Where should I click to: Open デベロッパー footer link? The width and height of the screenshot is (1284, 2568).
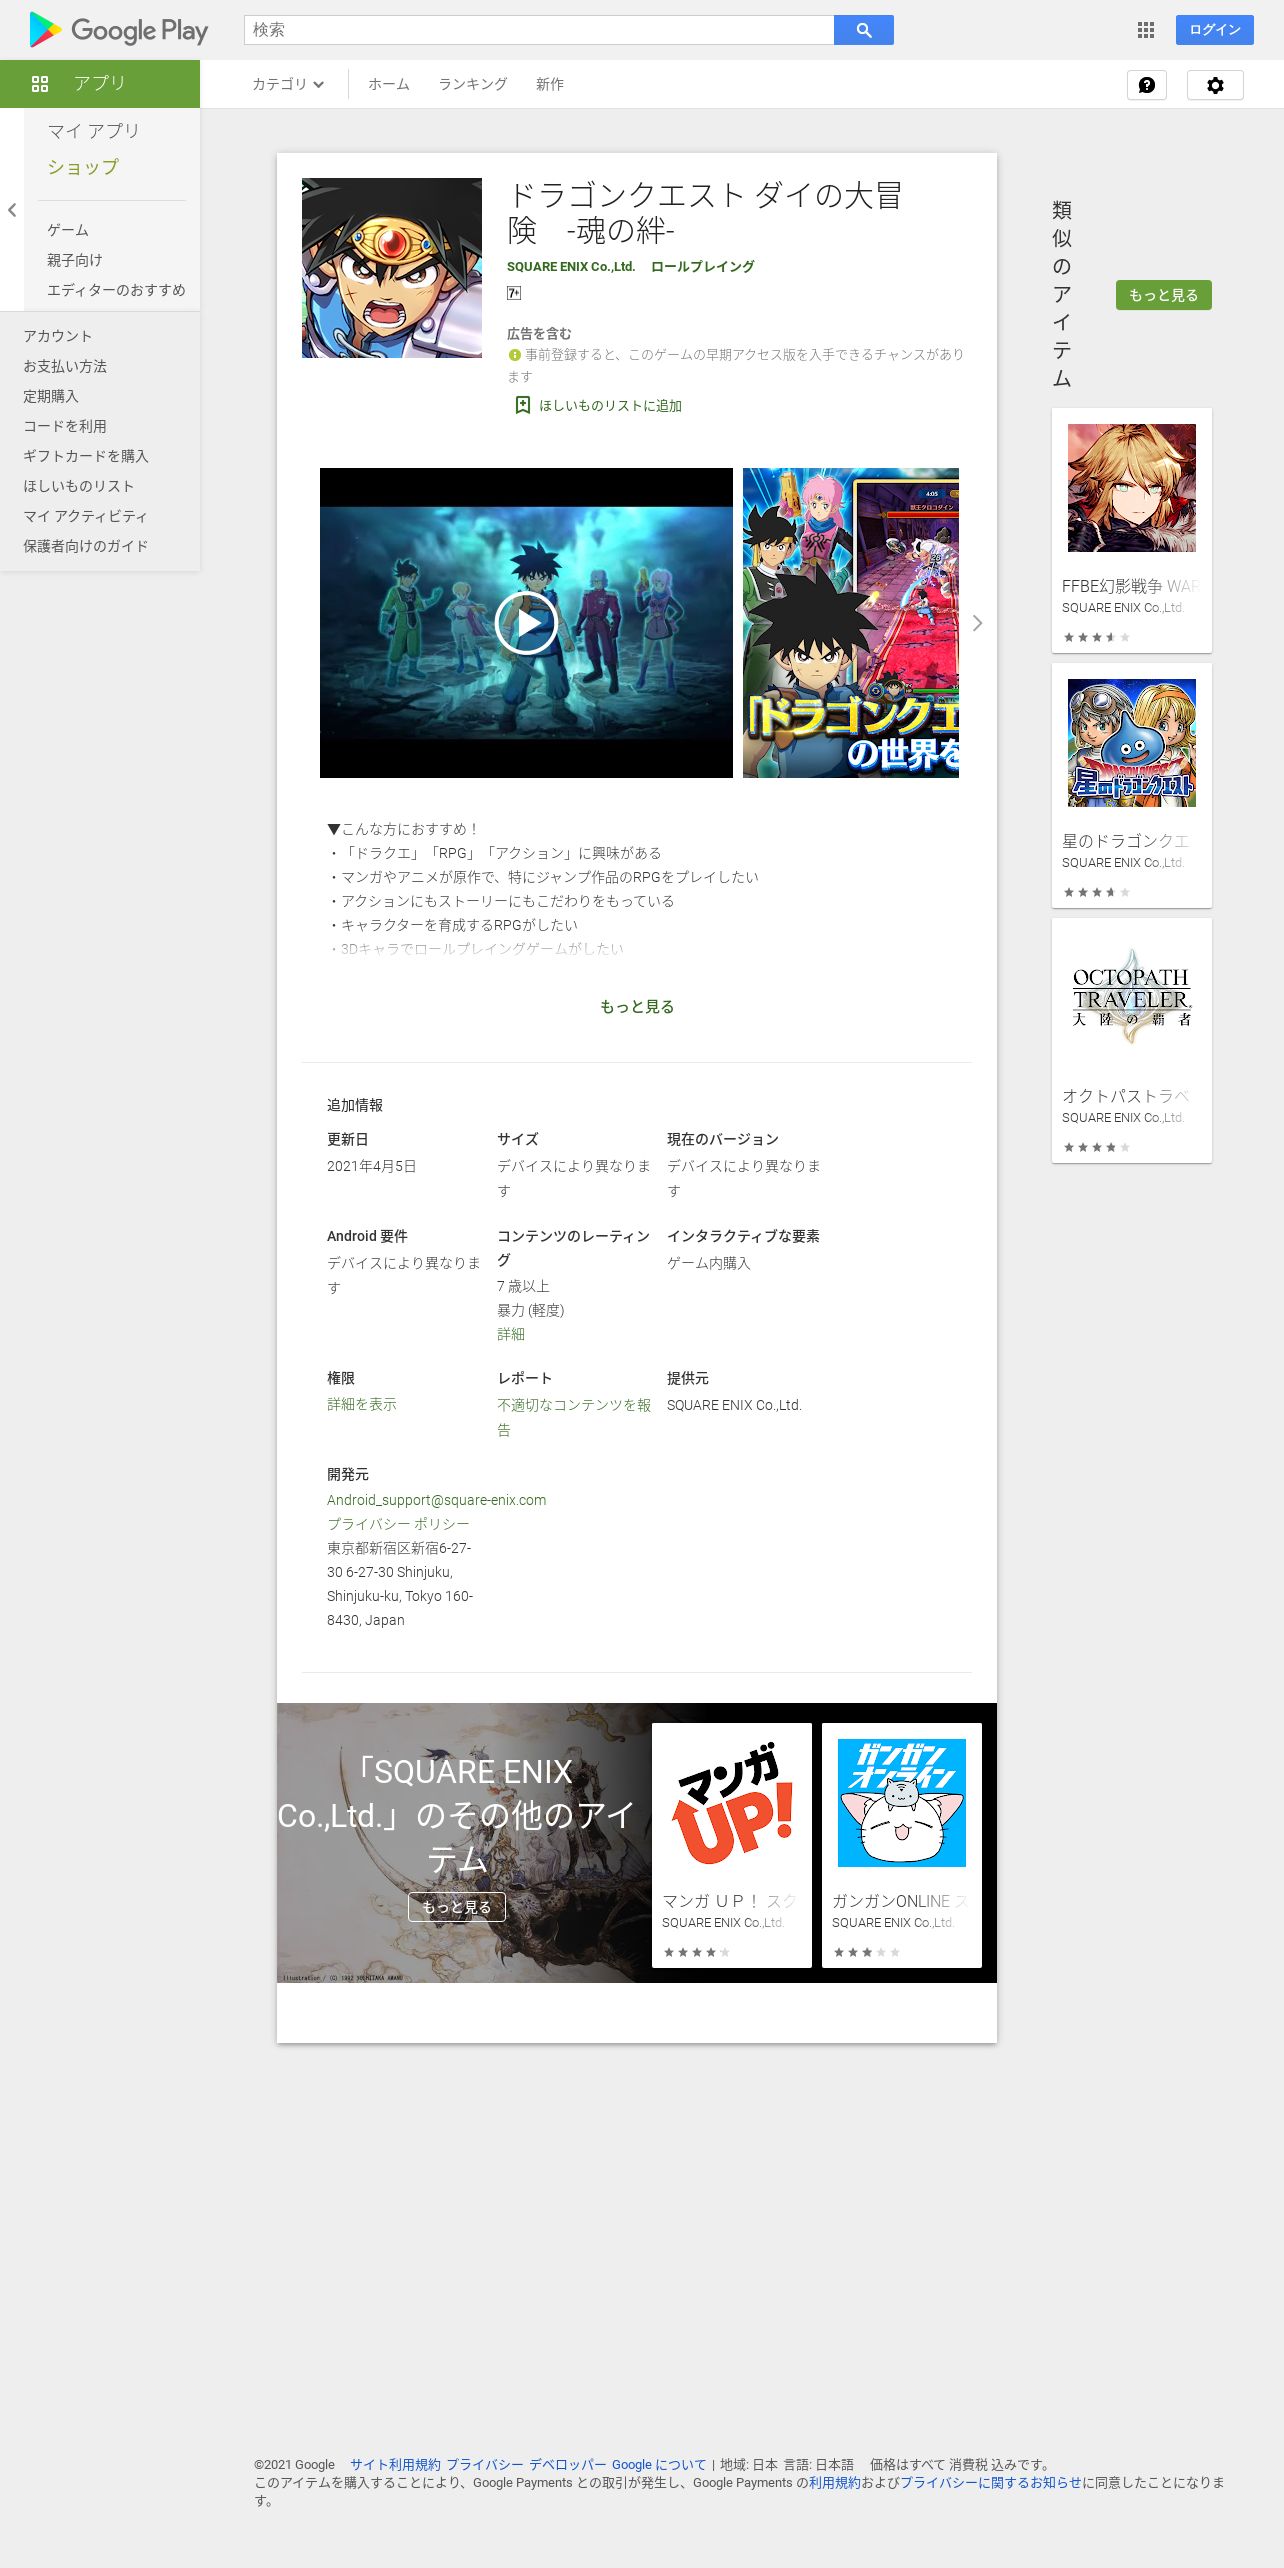(x=568, y=2465)
